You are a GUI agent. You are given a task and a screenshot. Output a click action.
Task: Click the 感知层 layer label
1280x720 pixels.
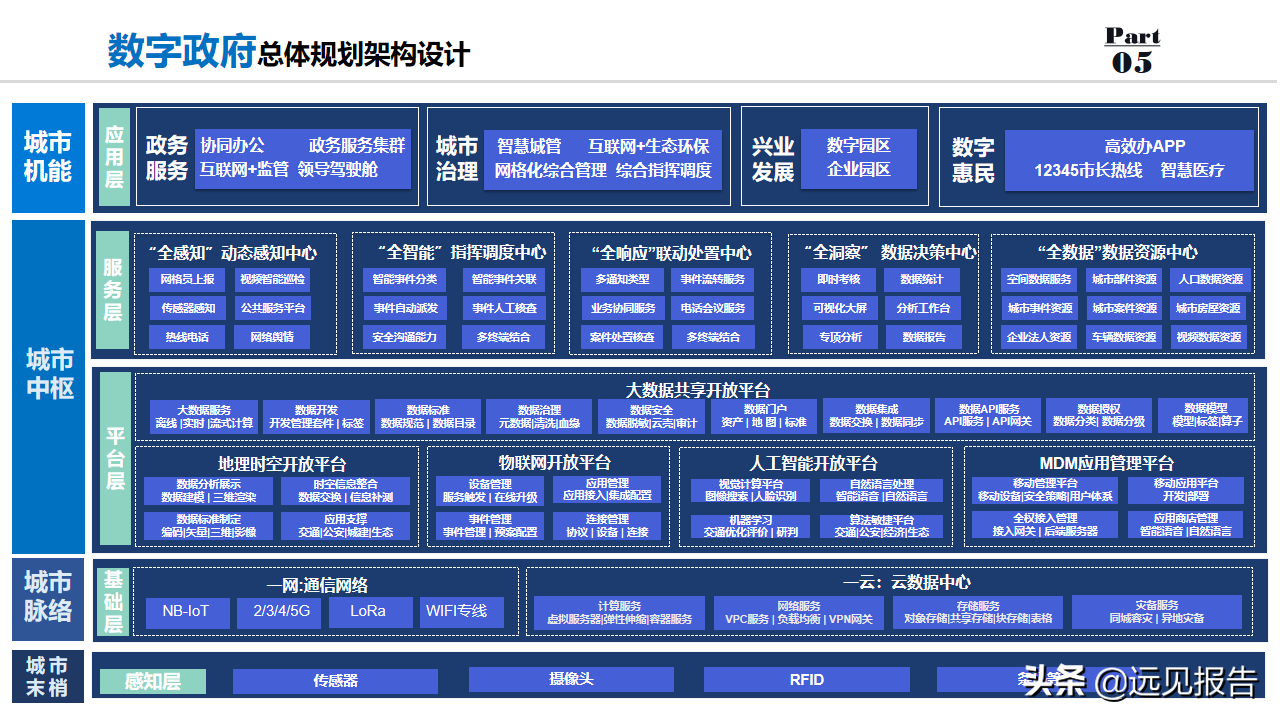point(152,682)
